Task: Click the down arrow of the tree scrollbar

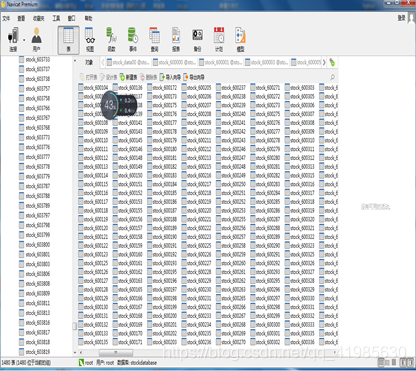Action: (x=75, y=352)
